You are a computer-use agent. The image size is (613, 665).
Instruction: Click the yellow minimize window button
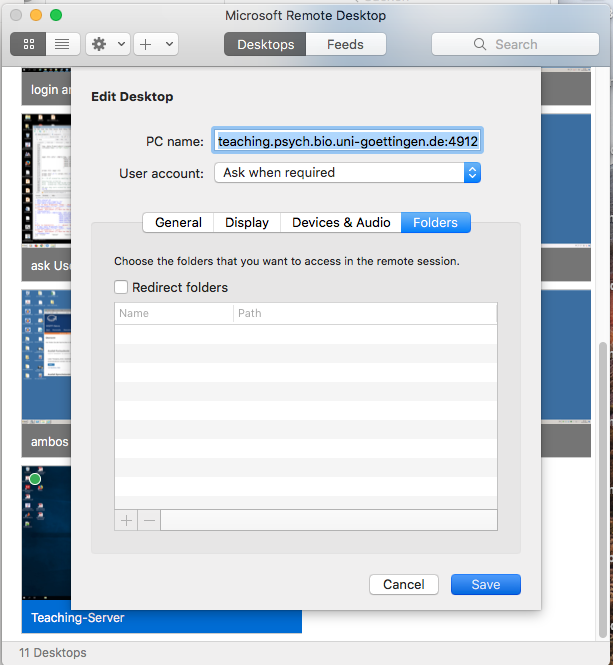pos(36,15)
